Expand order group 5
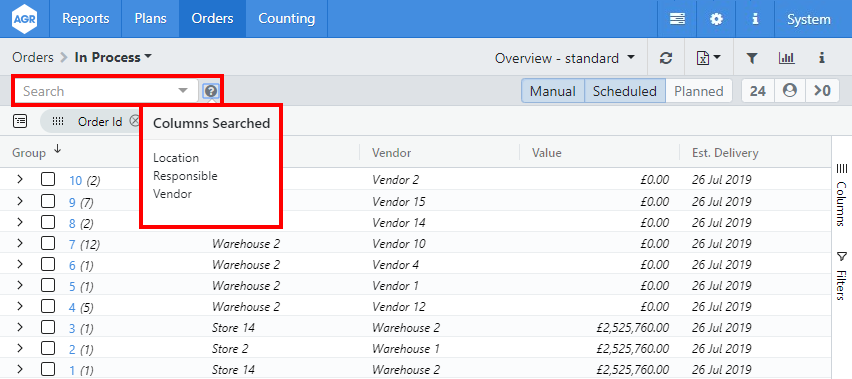Viewport: 852px width, 379px height. pos(20,285)
